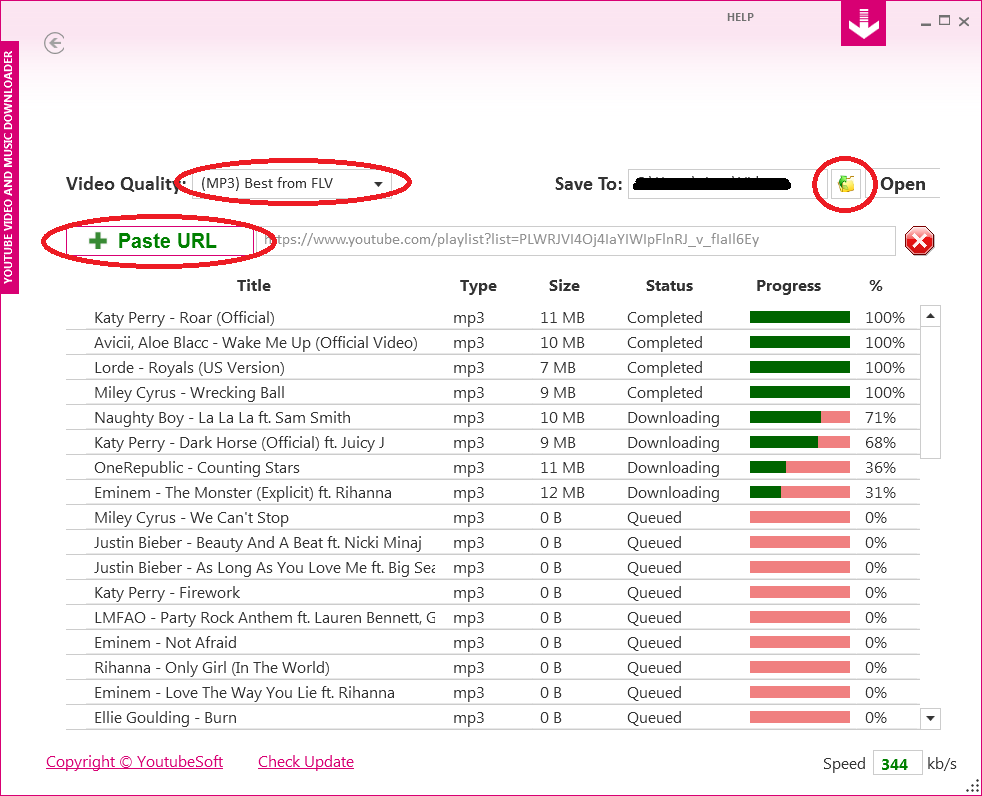Select row Katy Perry - Dark Horse

click(x=492, y=443)
